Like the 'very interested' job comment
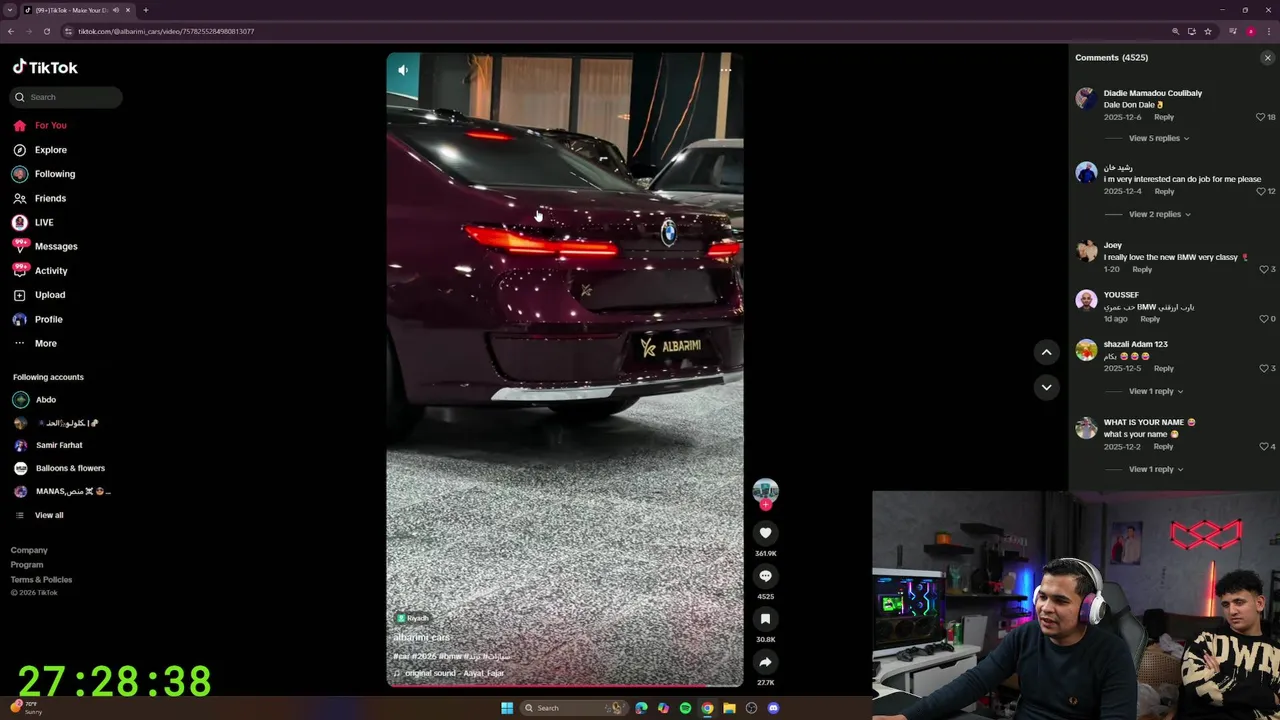The height and width of the screenshot is (720, 1280). [x=1260, y=191]
